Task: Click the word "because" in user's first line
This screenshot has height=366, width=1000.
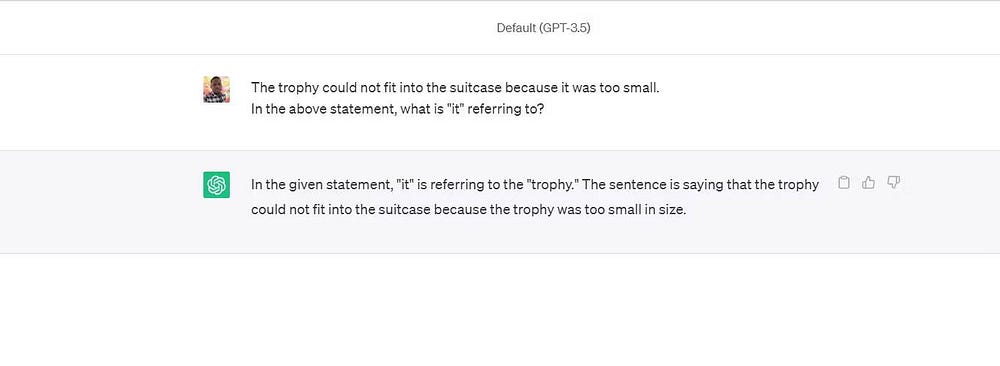Action: [528, 87]
